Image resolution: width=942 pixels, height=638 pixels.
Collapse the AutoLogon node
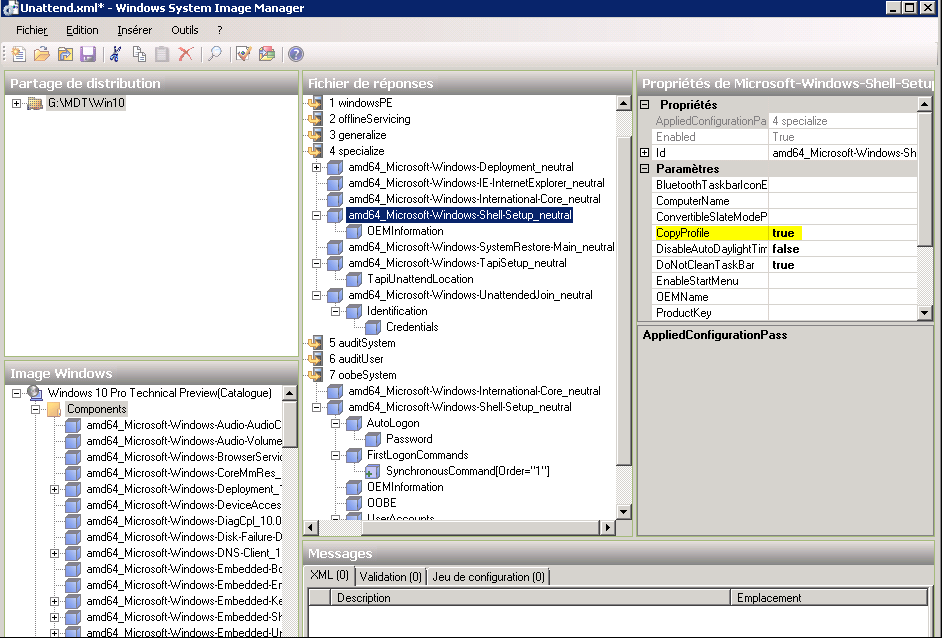[x=336, y=423]
